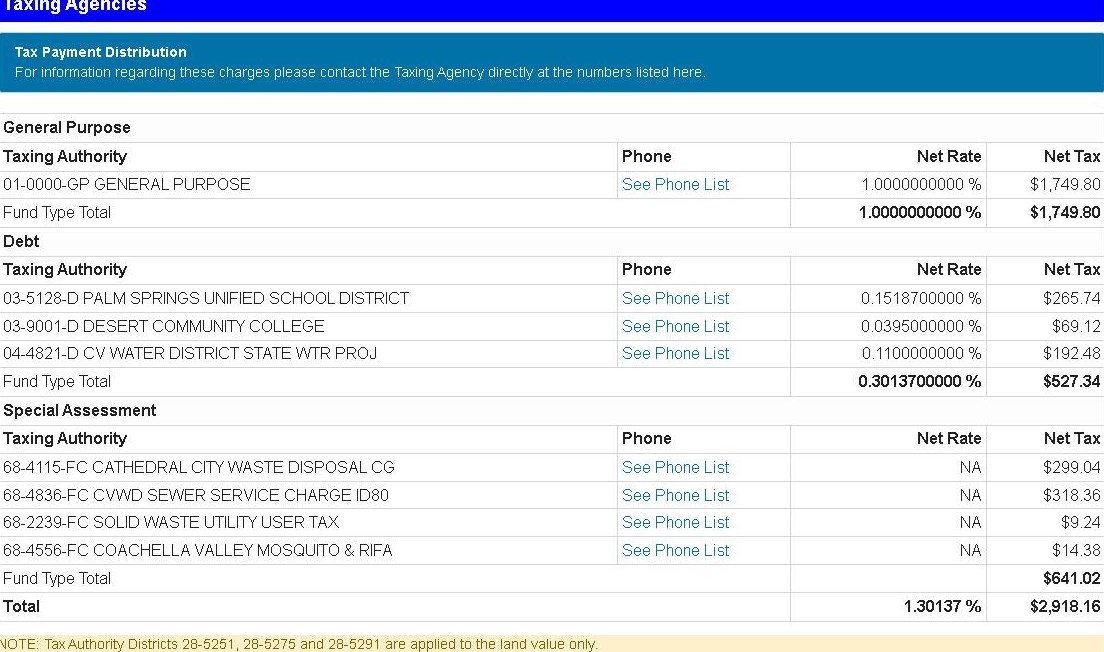Open See Phone List for General Purpose
The width and height of the screenshot is (1104, 652).
(x=675, y=184)
